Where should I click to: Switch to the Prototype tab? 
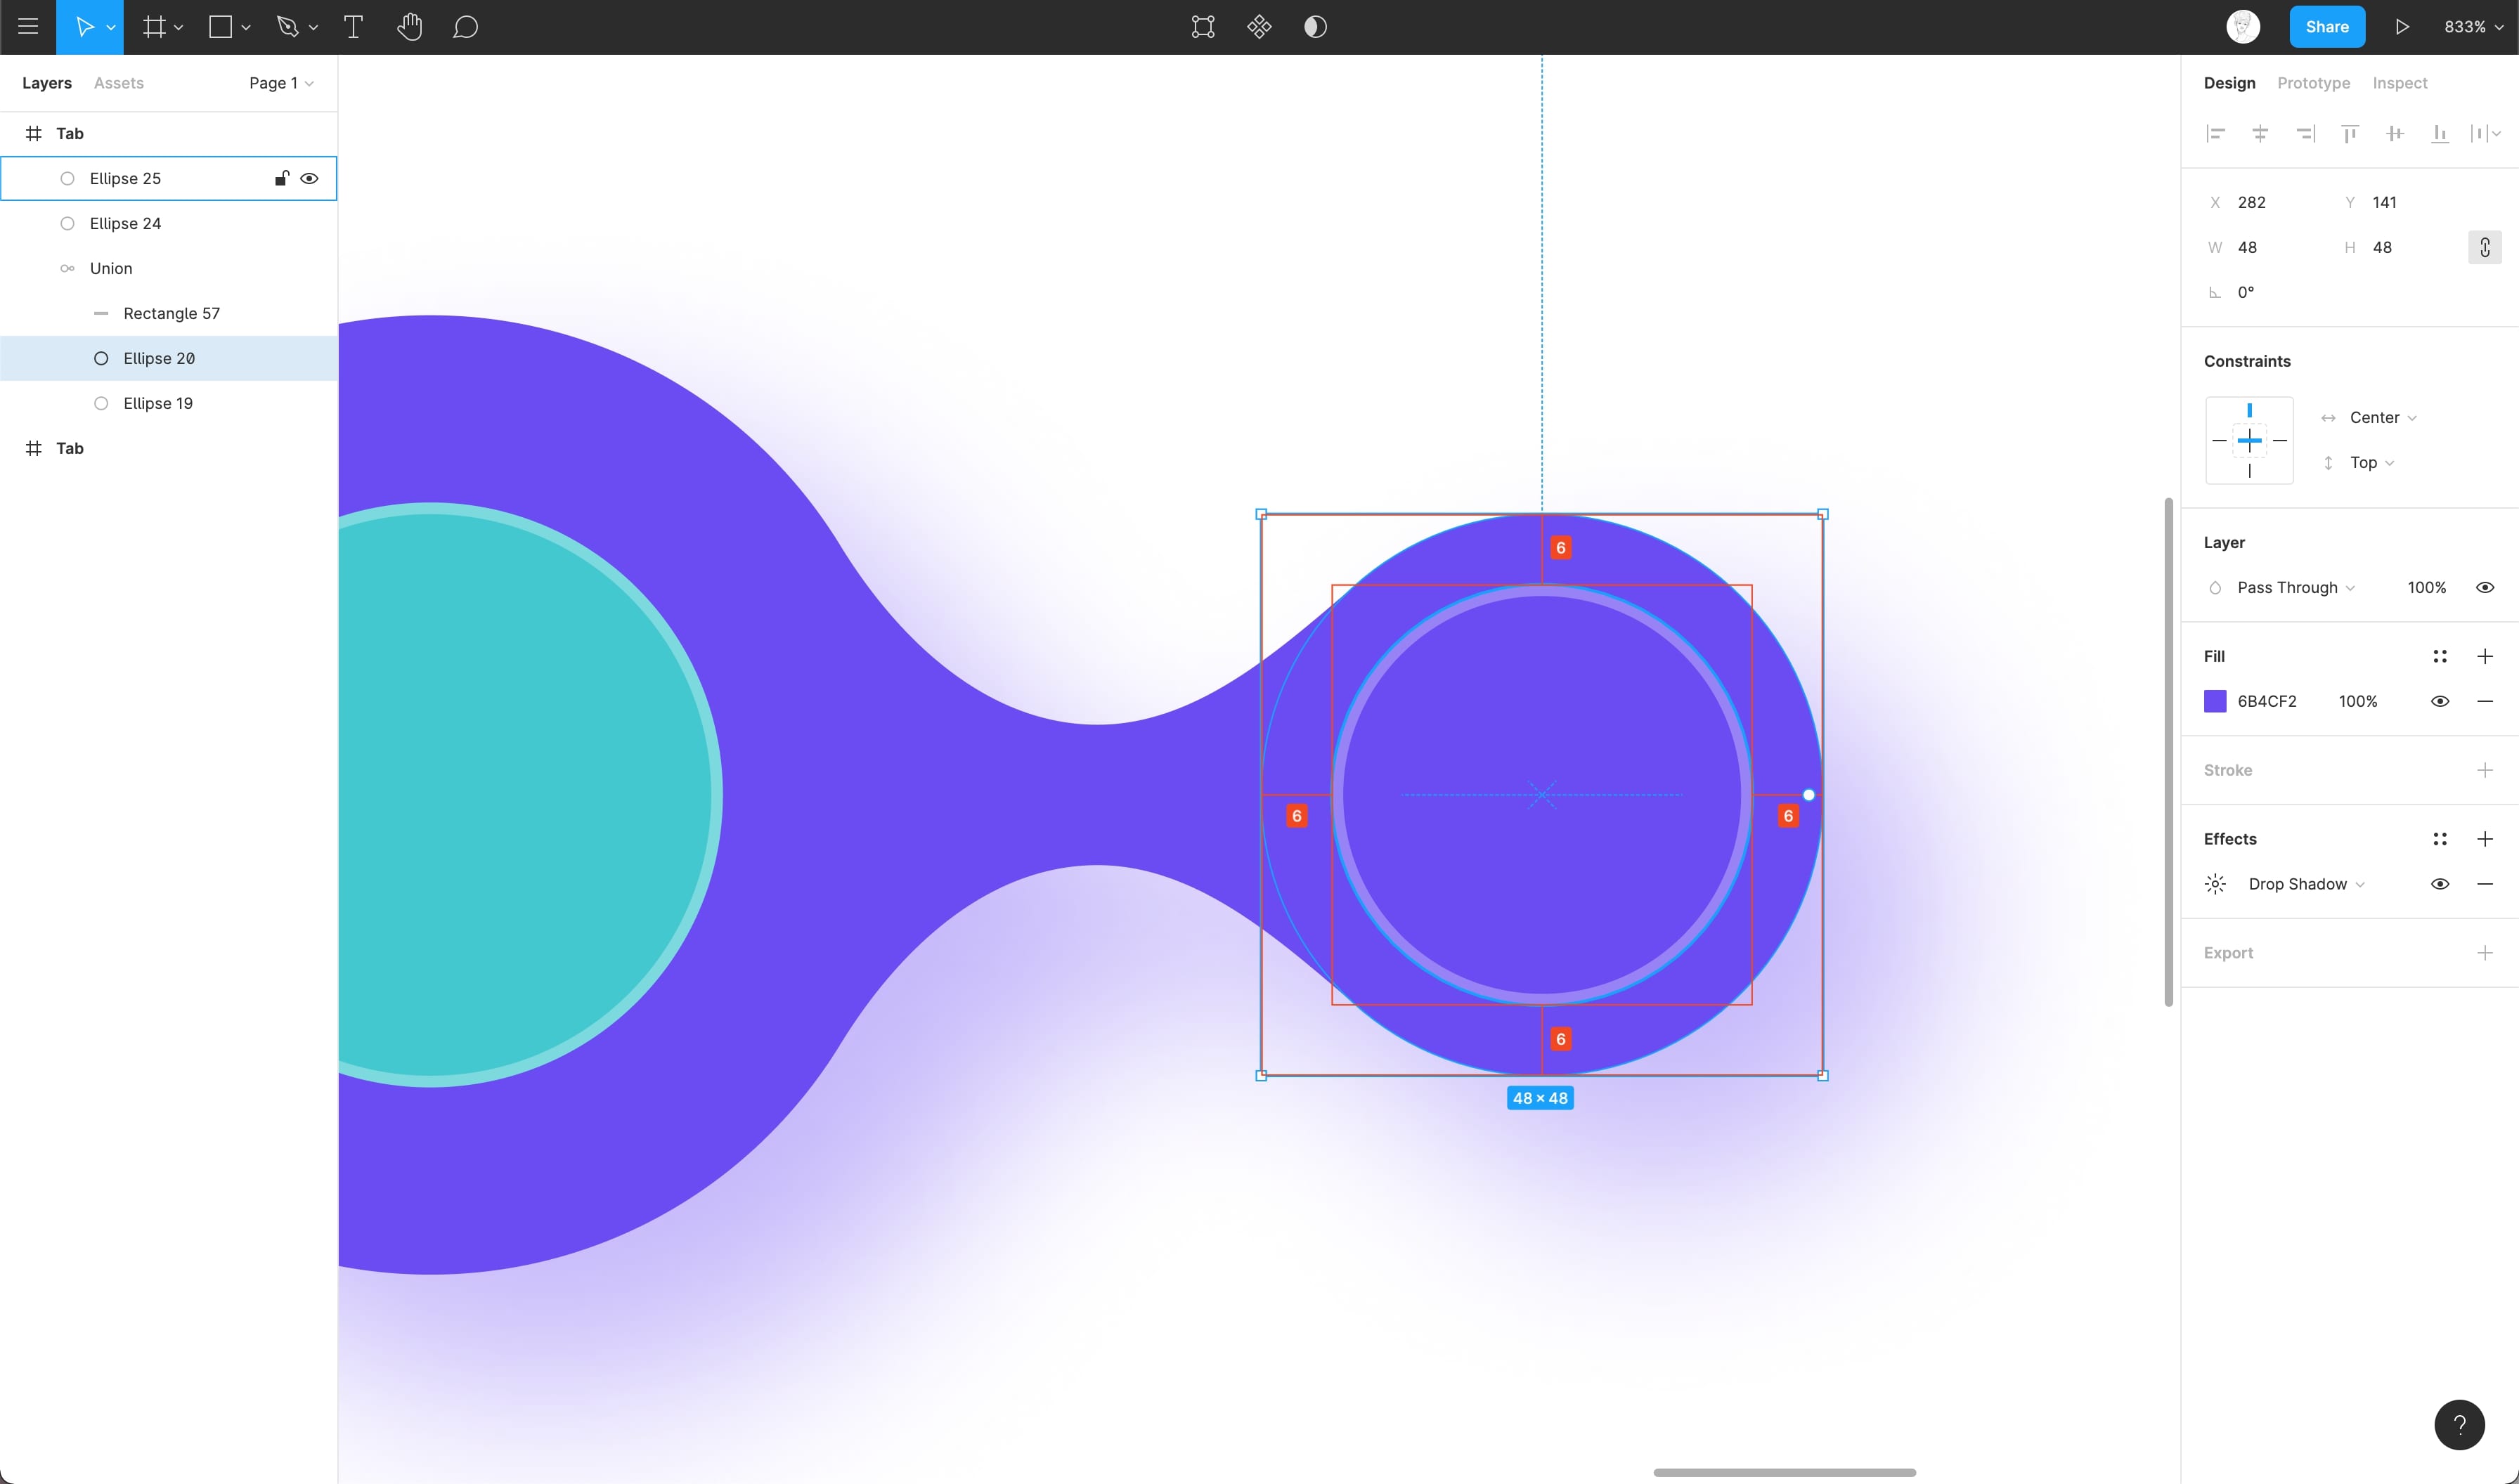click(x=2313, y=83)
